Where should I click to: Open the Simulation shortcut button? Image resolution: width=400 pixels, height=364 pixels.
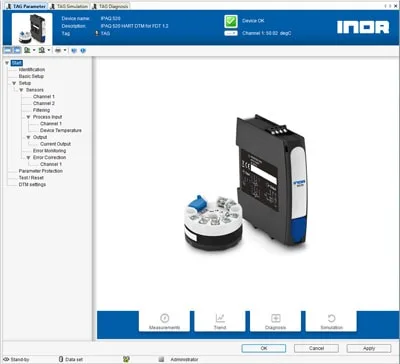tap(331, 321)
